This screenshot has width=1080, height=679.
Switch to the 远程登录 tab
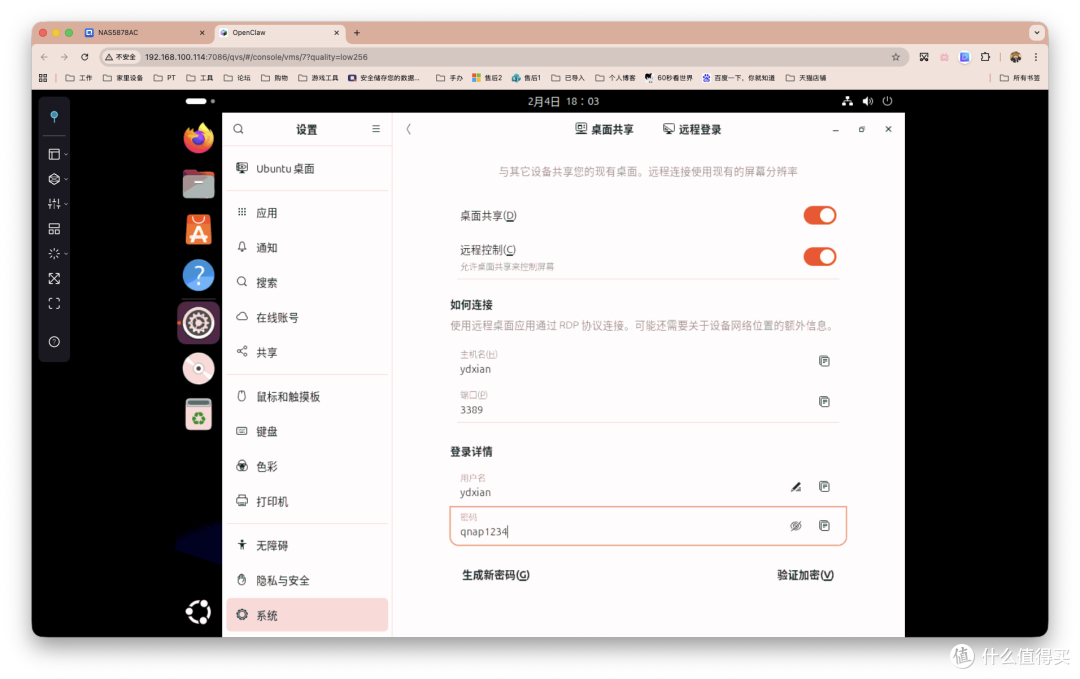click(692, 129)
